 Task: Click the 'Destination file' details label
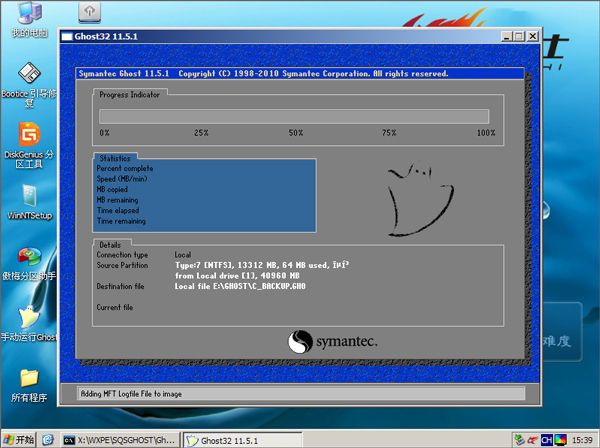pyautogui.click(x=120, y=286)
